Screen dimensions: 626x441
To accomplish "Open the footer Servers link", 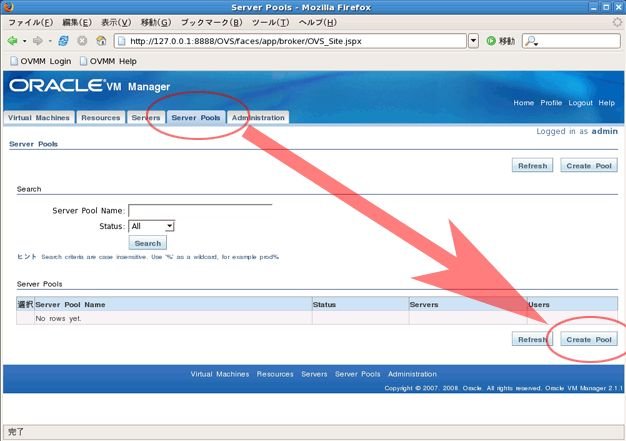I will click(314, 374).
